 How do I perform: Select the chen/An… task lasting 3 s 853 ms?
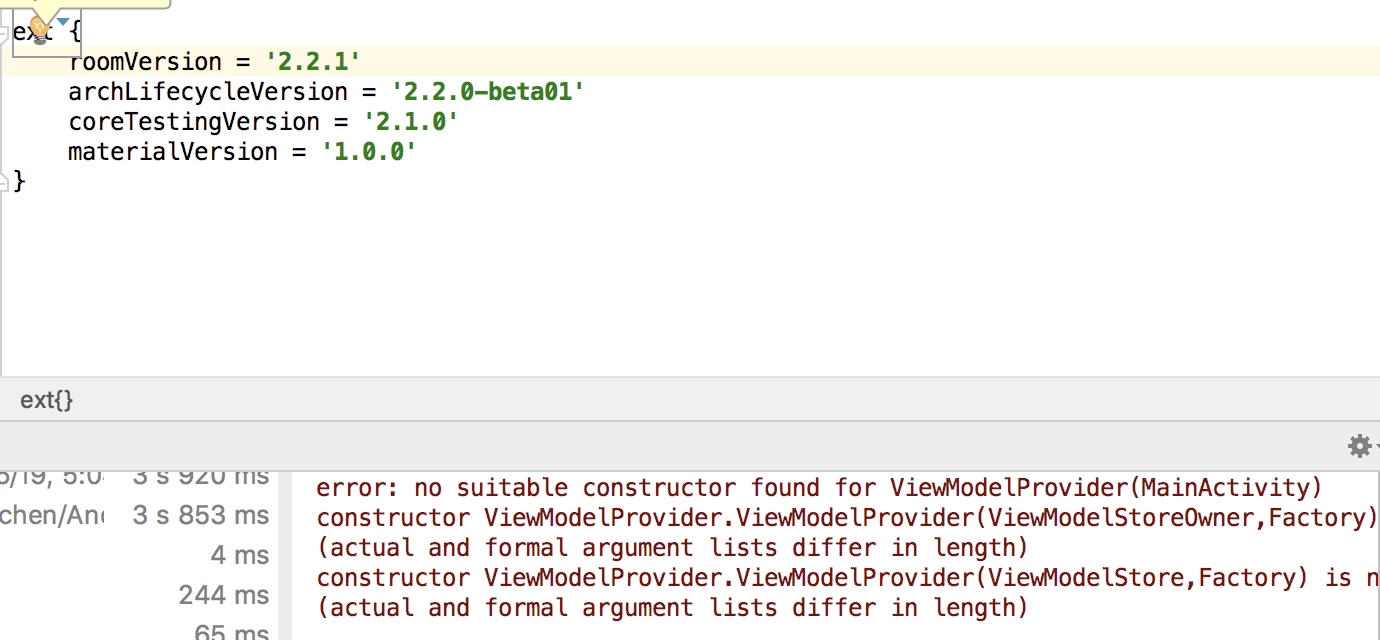(x=130, y=515)
